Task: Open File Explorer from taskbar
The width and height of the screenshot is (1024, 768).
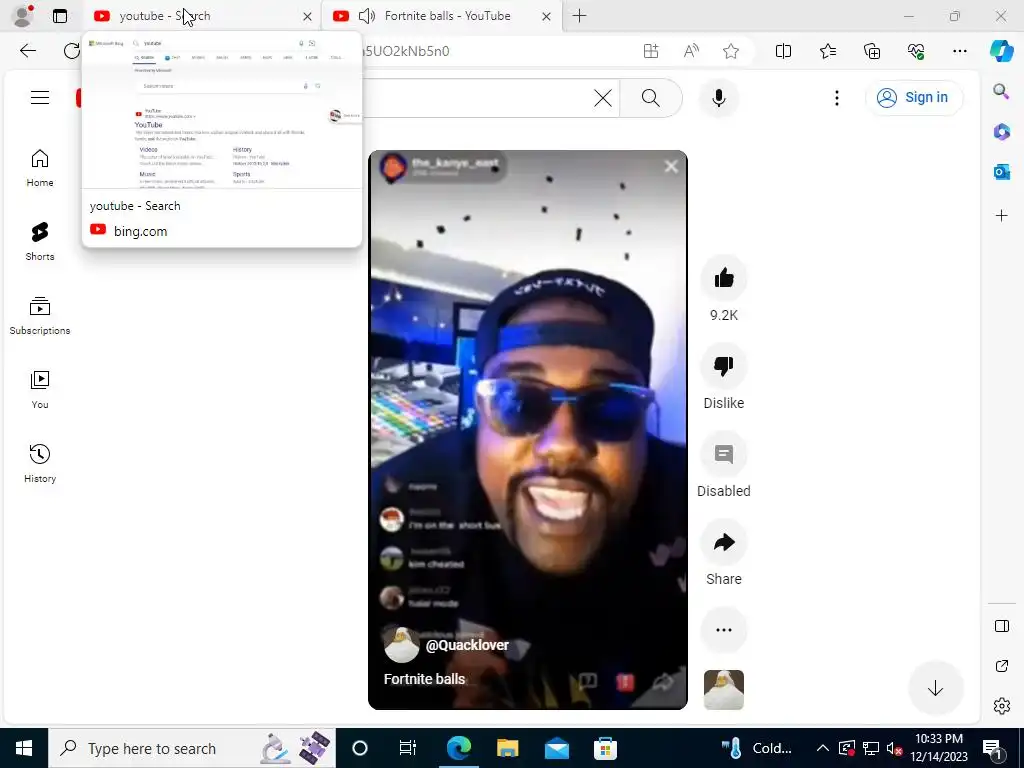Action: [507, 748]
